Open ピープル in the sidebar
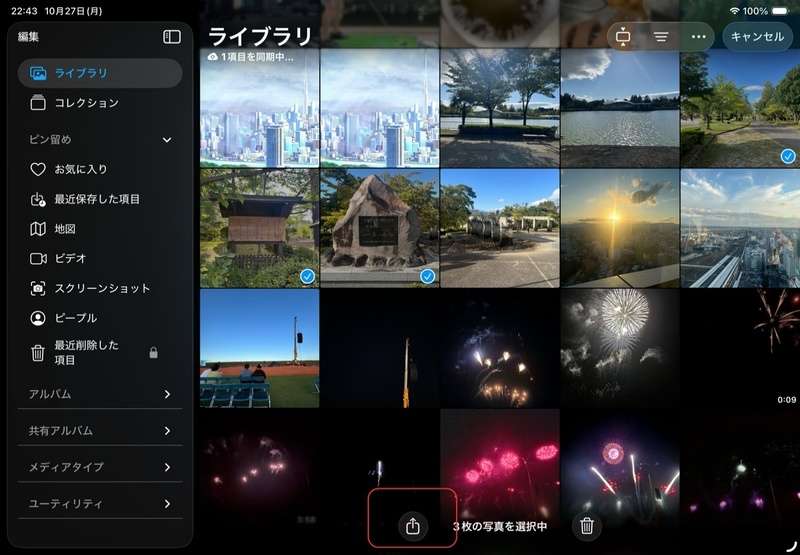The image size is (800, 555). pos(100,318)
